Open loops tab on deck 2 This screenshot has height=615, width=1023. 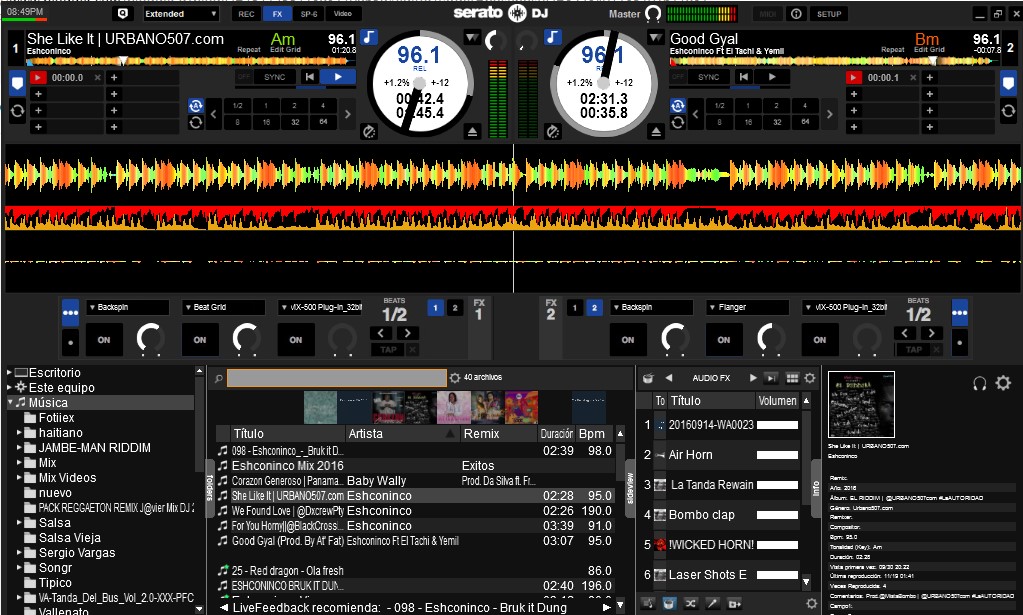coord(1008,111)
